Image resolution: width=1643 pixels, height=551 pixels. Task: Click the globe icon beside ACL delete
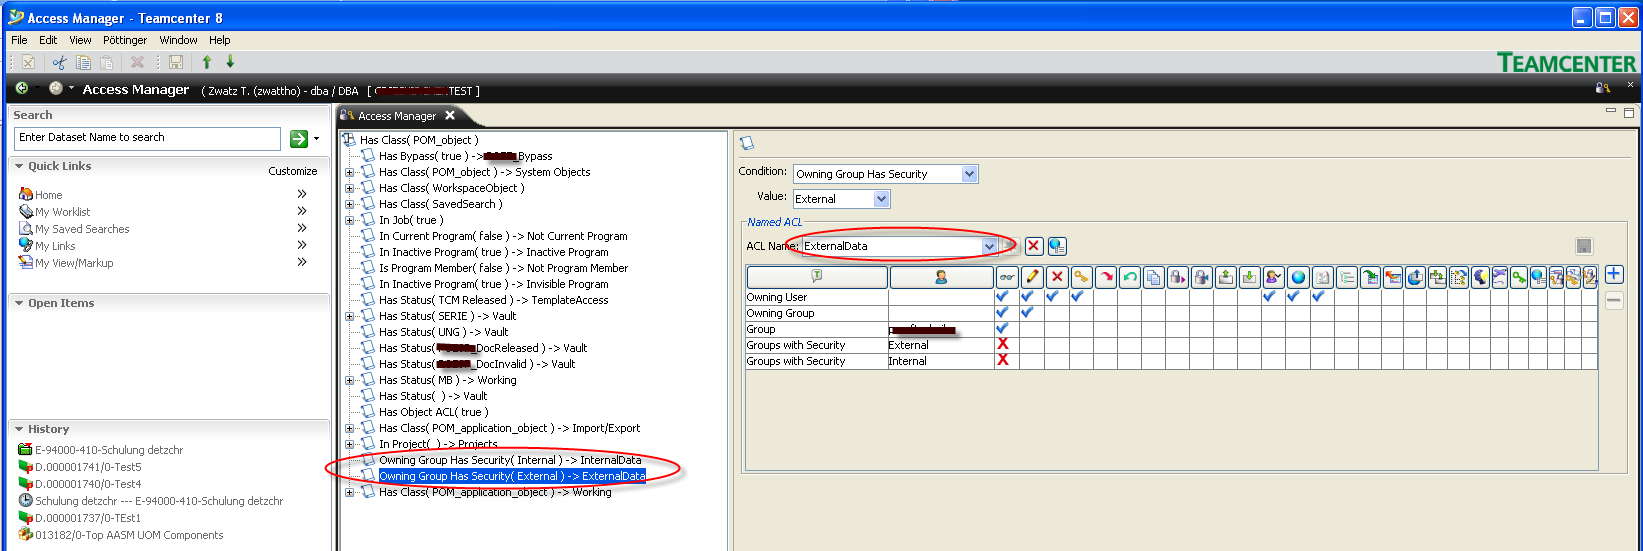(1057, 246)
